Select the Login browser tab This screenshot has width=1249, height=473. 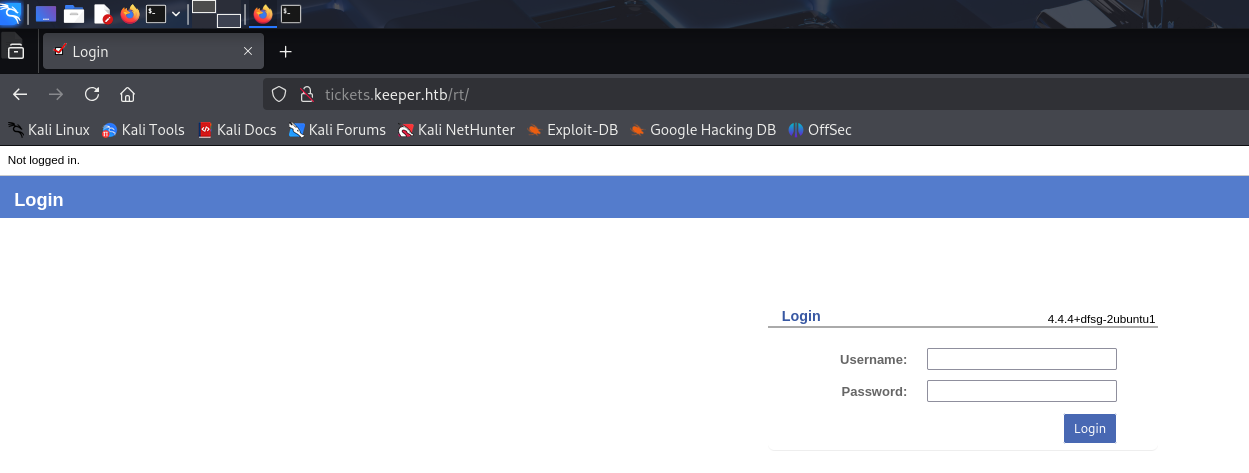pyautogui.click(x=150, y=51)
